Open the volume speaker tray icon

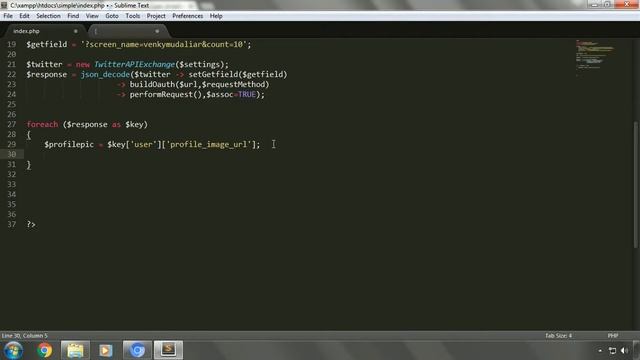click(624, 351)
